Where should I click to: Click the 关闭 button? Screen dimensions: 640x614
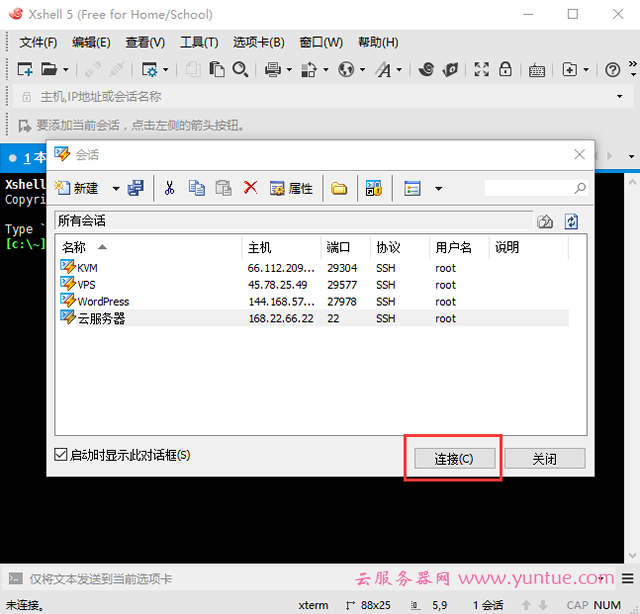tap(544, 458)
